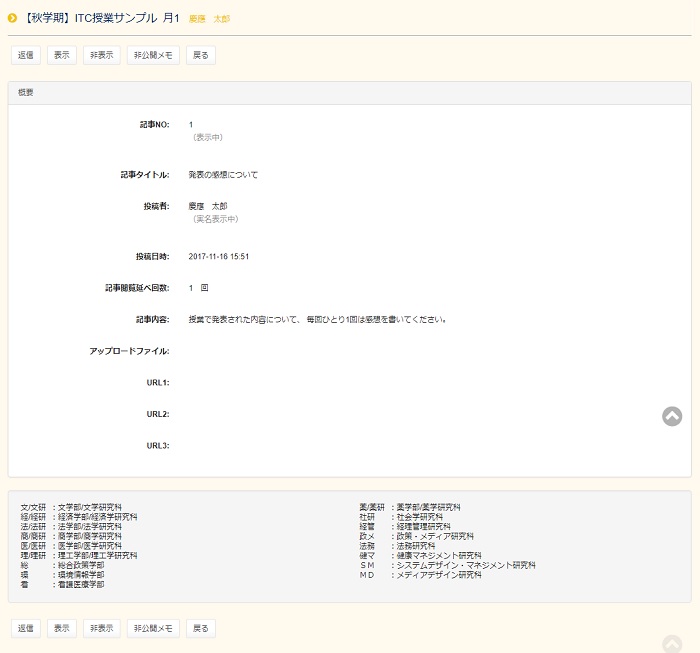
Task: Click the faded scroll-to-top arrow at page bottom
Action: [x=672, y=644]
